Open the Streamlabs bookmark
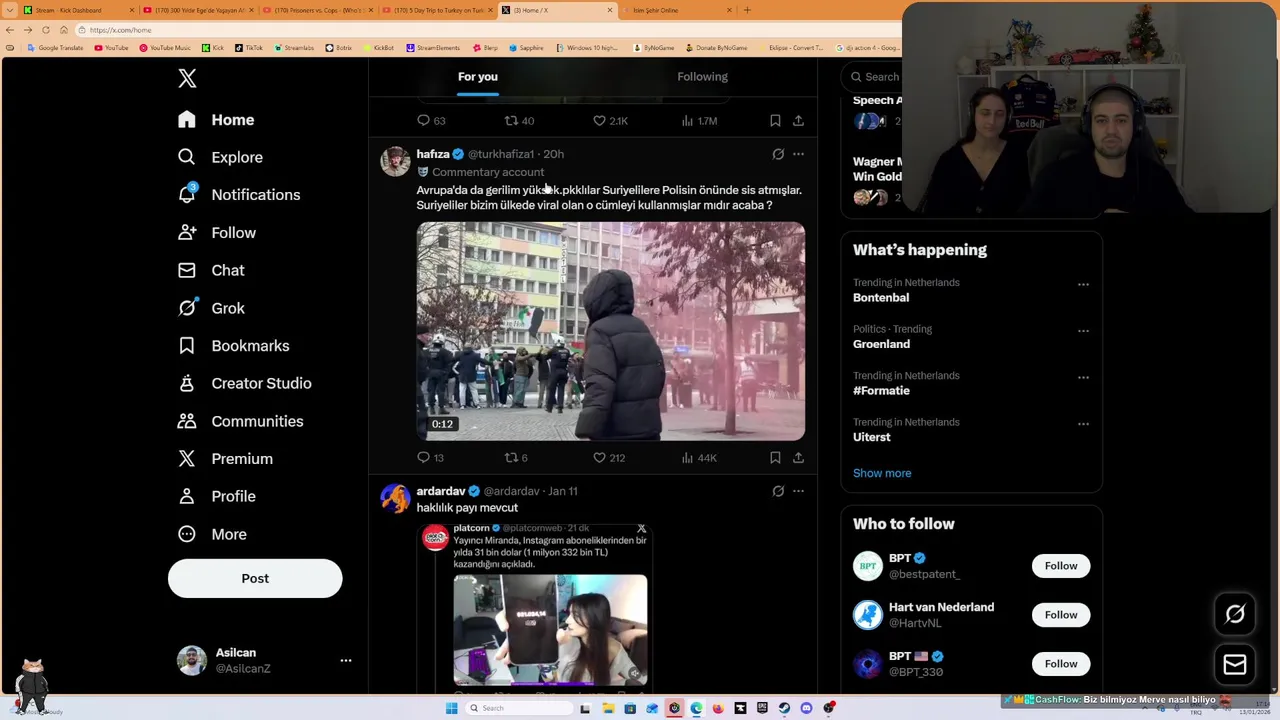This screenshot has height=720, width=1280. pyautogui.click(x=294, y=48)
